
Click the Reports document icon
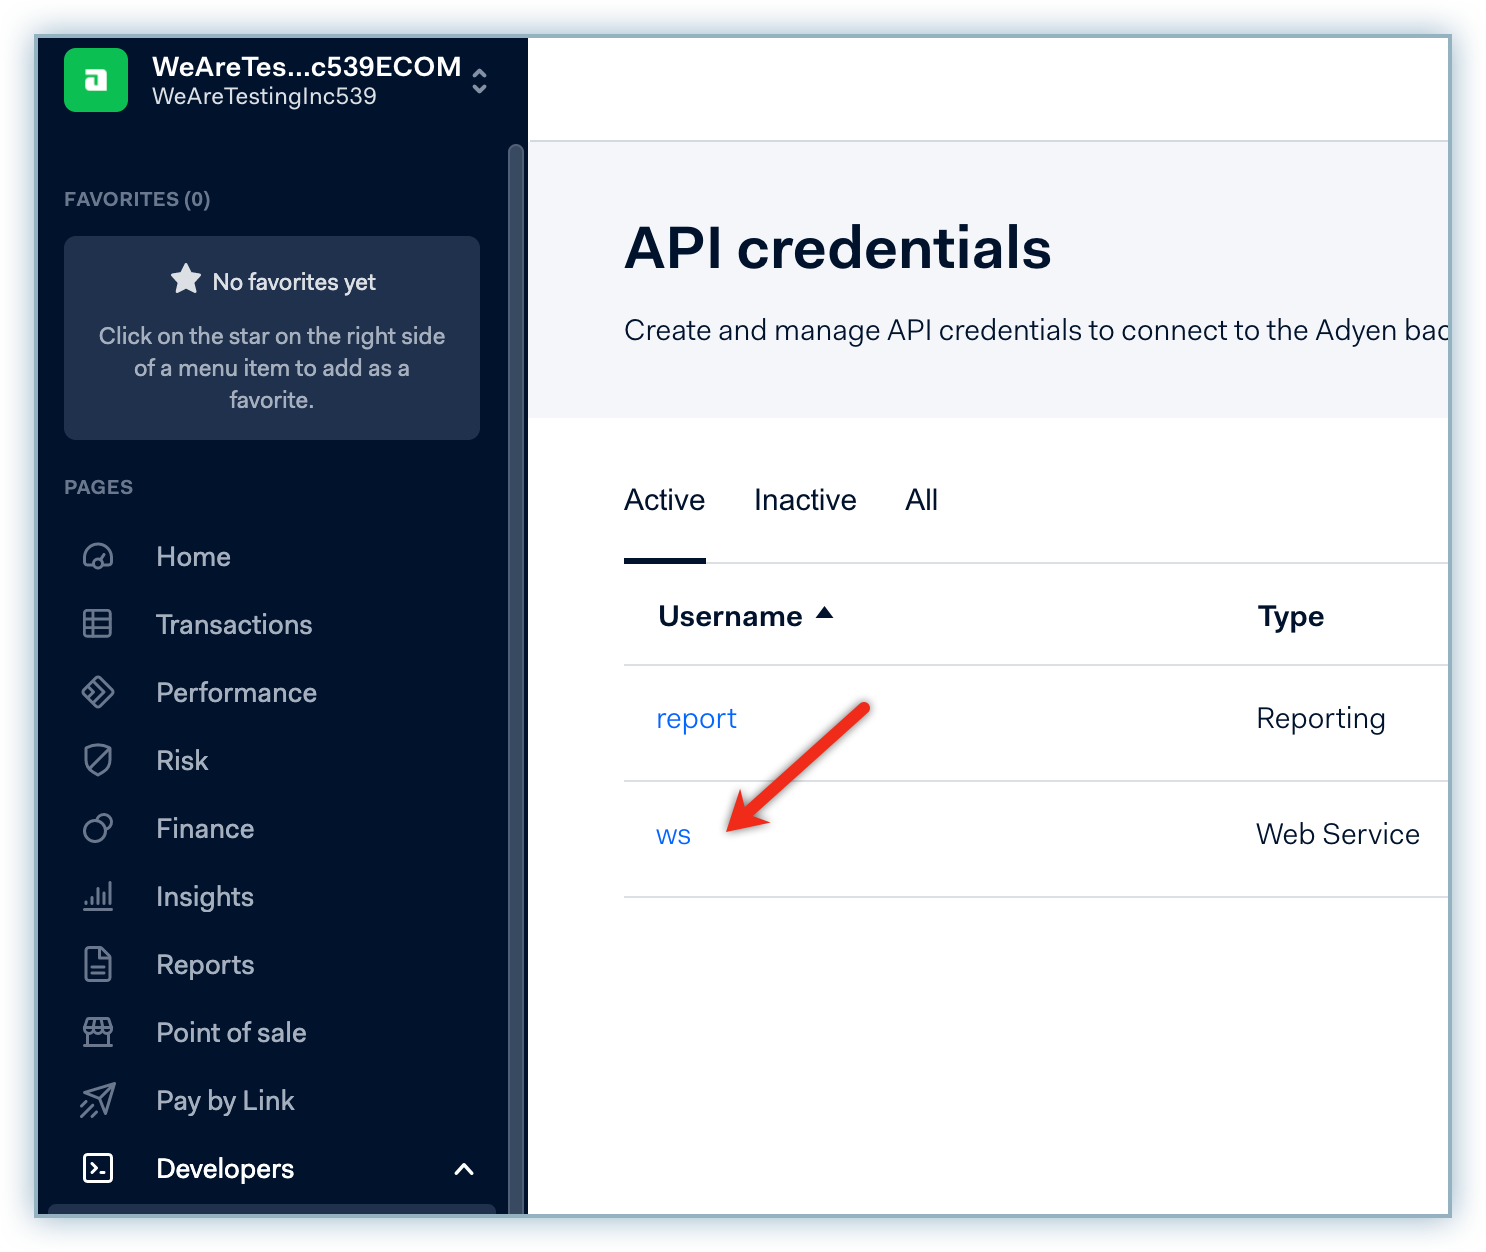(x=98, y=964)
